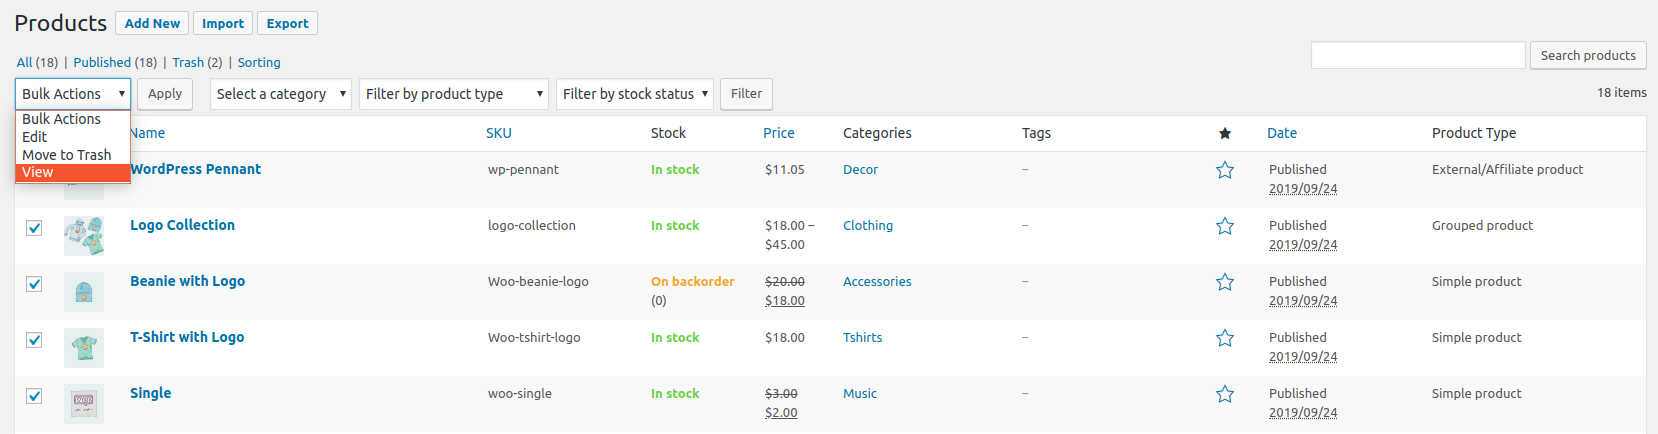
Task: Toggle featured star for WordPress Pennant
Action: (x=1224, y=170)
